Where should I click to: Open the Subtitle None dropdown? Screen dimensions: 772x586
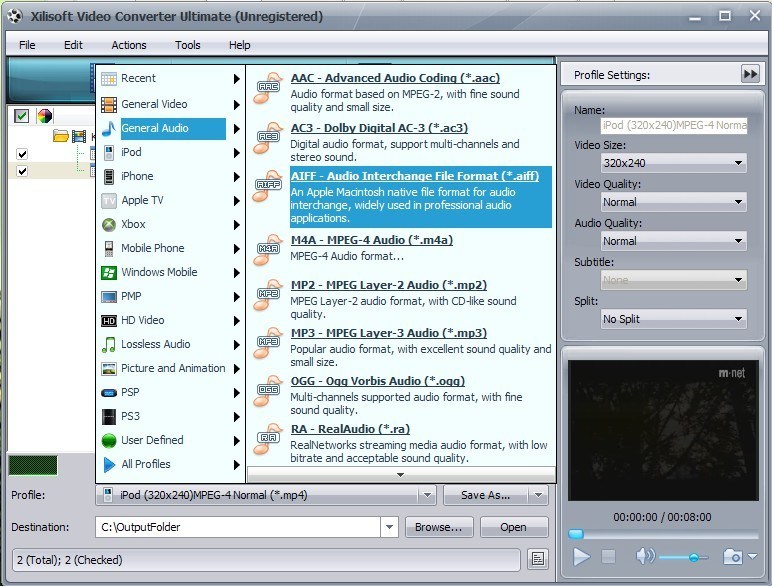[x=674, y=280]
